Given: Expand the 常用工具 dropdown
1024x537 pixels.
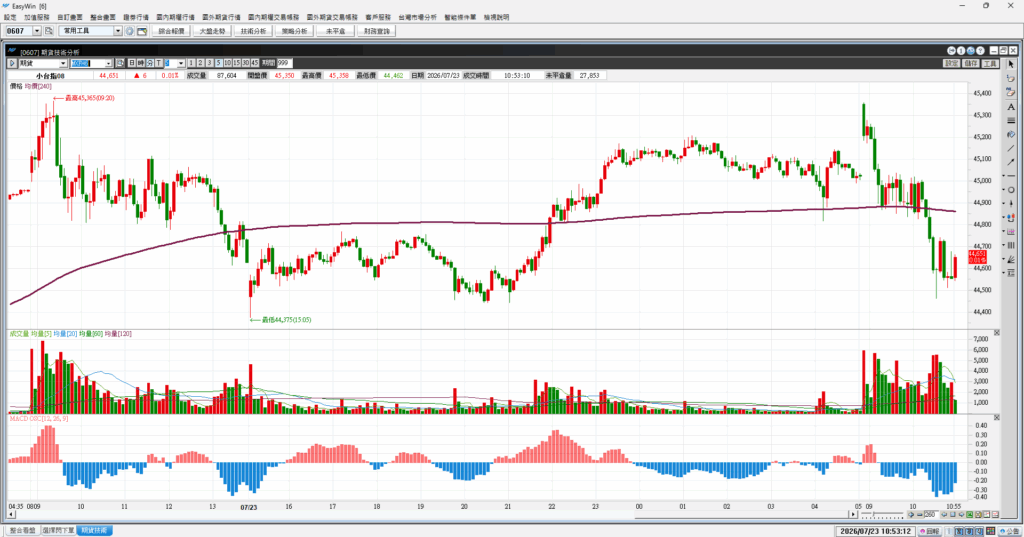Looking at the screenshot, I should point(118,31).
